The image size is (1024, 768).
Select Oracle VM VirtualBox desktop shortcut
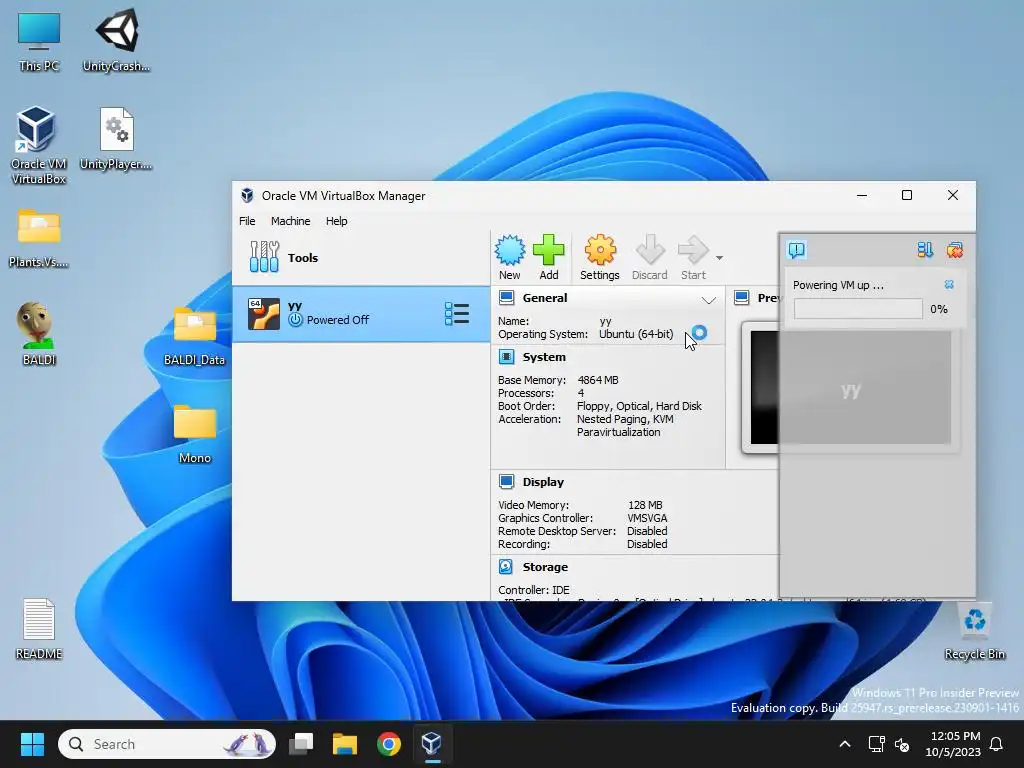(38, 145)
